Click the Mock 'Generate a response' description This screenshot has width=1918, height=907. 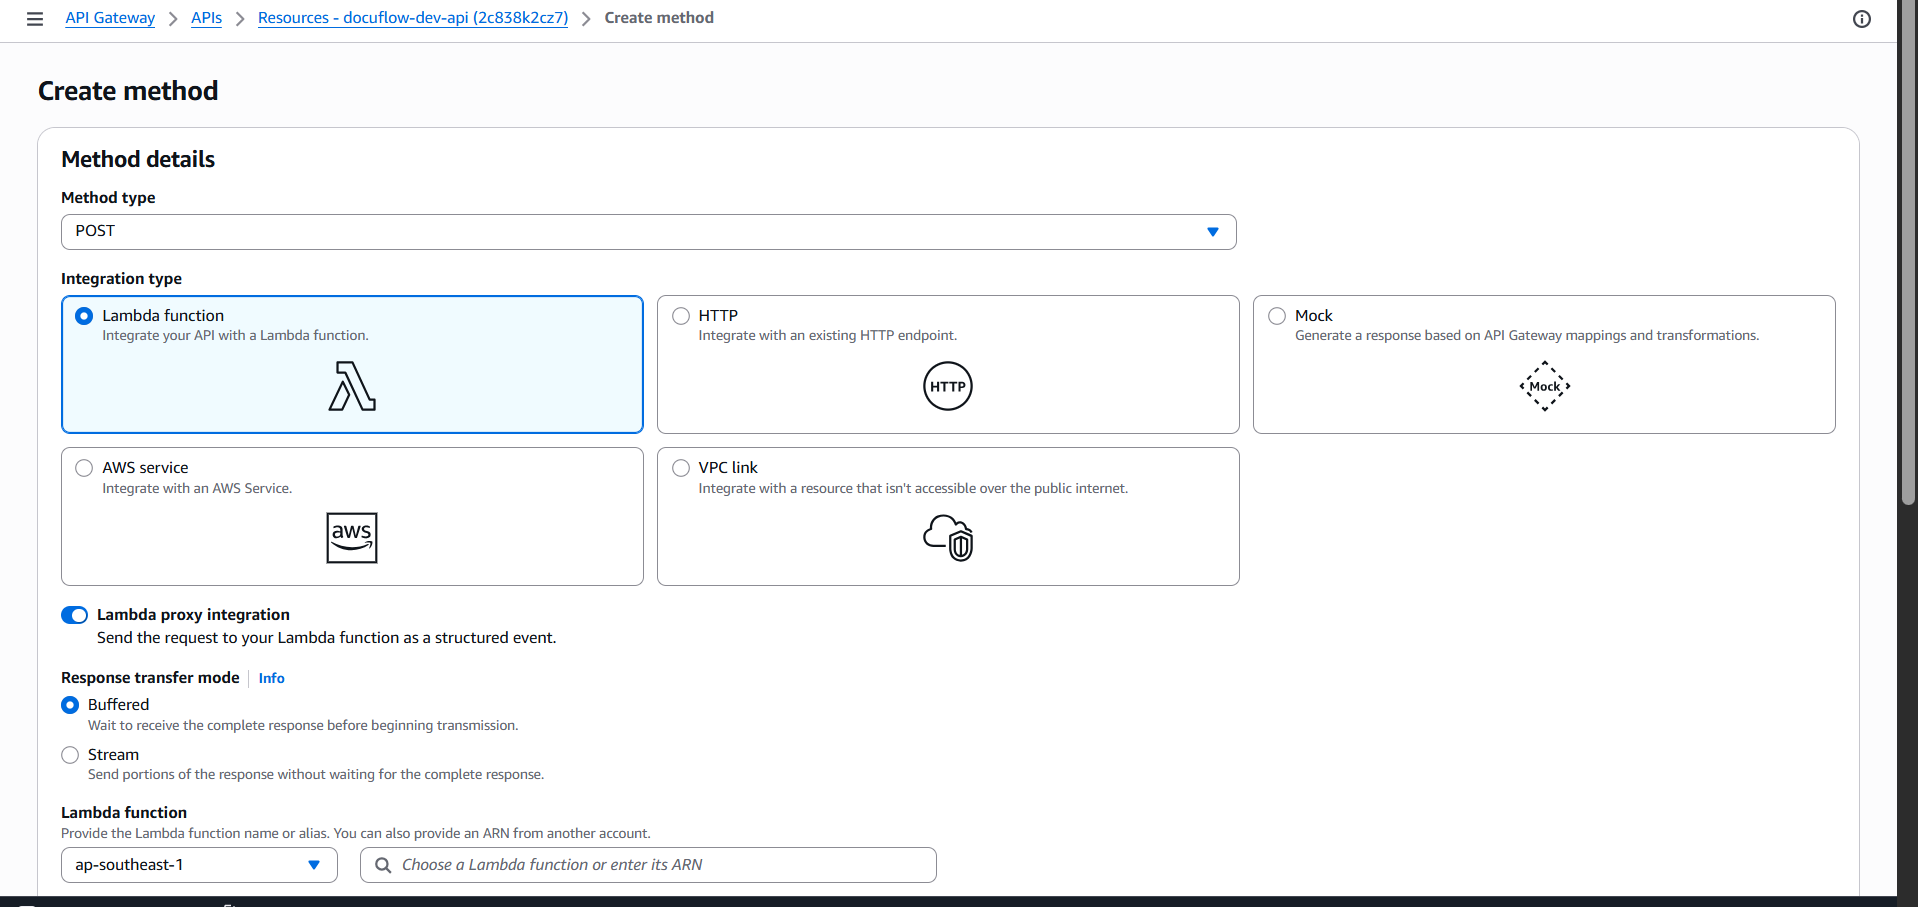[x=1527, y=336]
